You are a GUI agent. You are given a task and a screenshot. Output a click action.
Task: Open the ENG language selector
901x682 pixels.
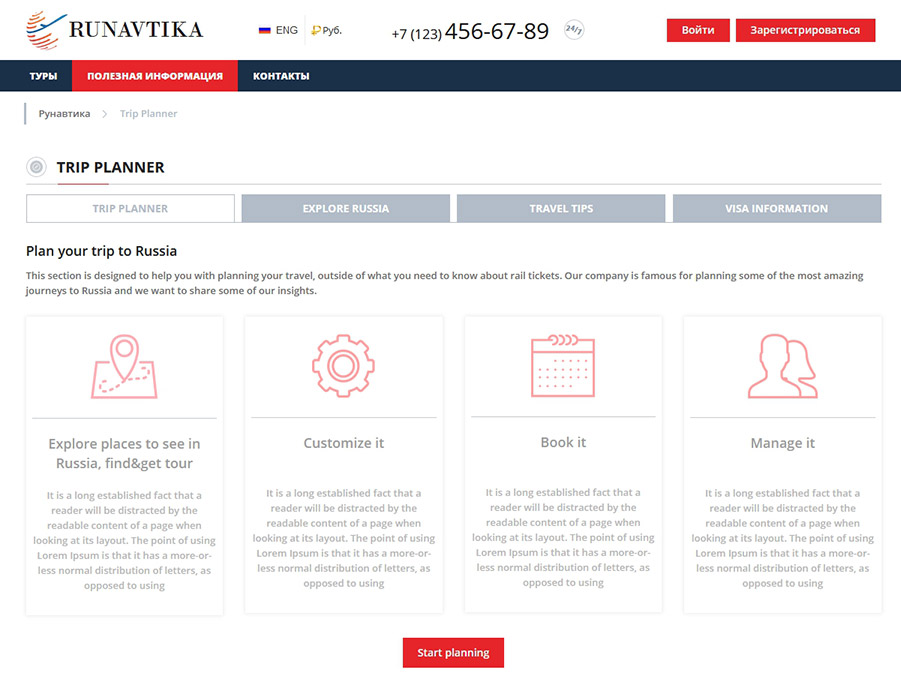pos(287,31)
